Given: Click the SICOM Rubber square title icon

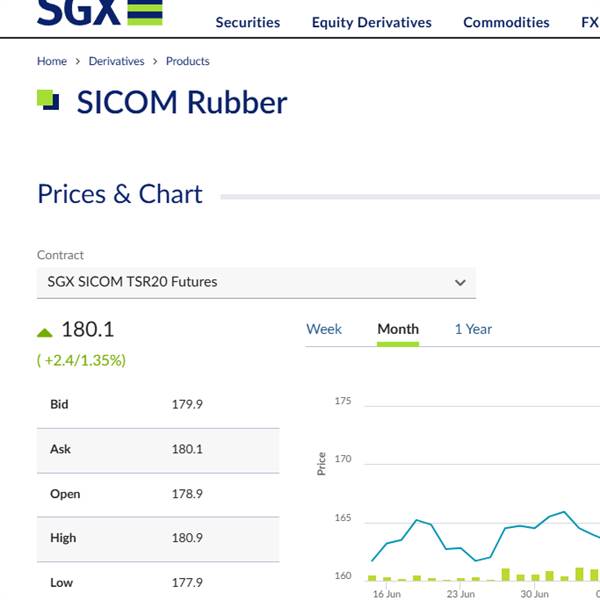Looking at the screenshot, I should (48, 100).
